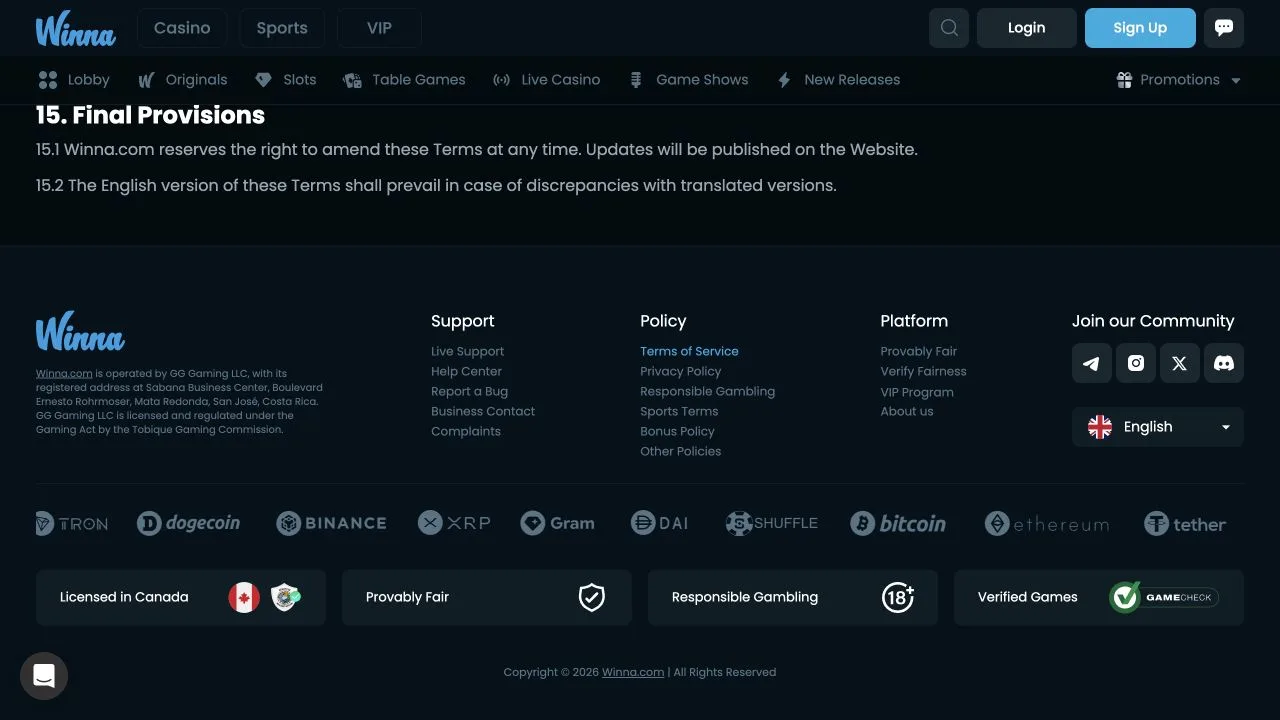The width and height of the screenshot is (1280, 720).
Task: Click the bitcoin logo in the footer
Action: (898, 523)
